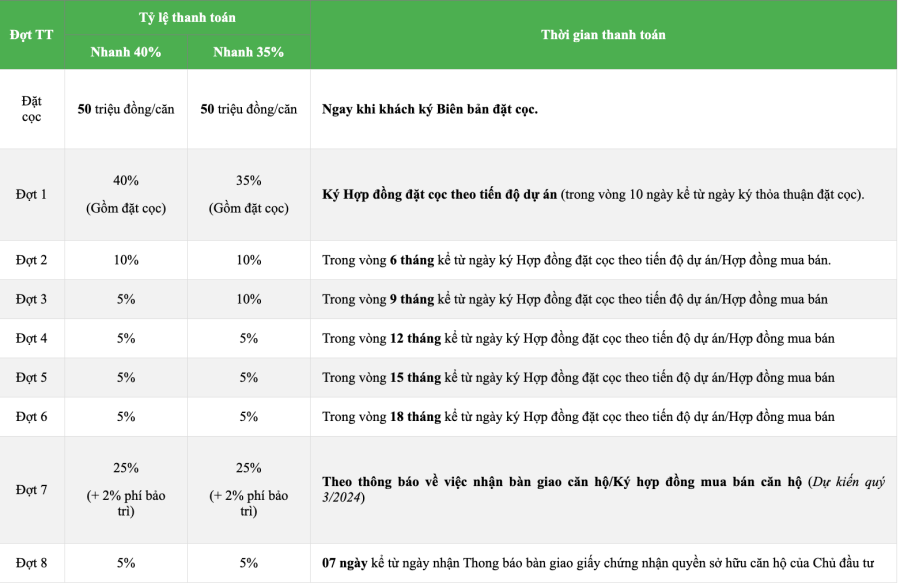Select the "Đợt 1" row label

click(32, 194)
